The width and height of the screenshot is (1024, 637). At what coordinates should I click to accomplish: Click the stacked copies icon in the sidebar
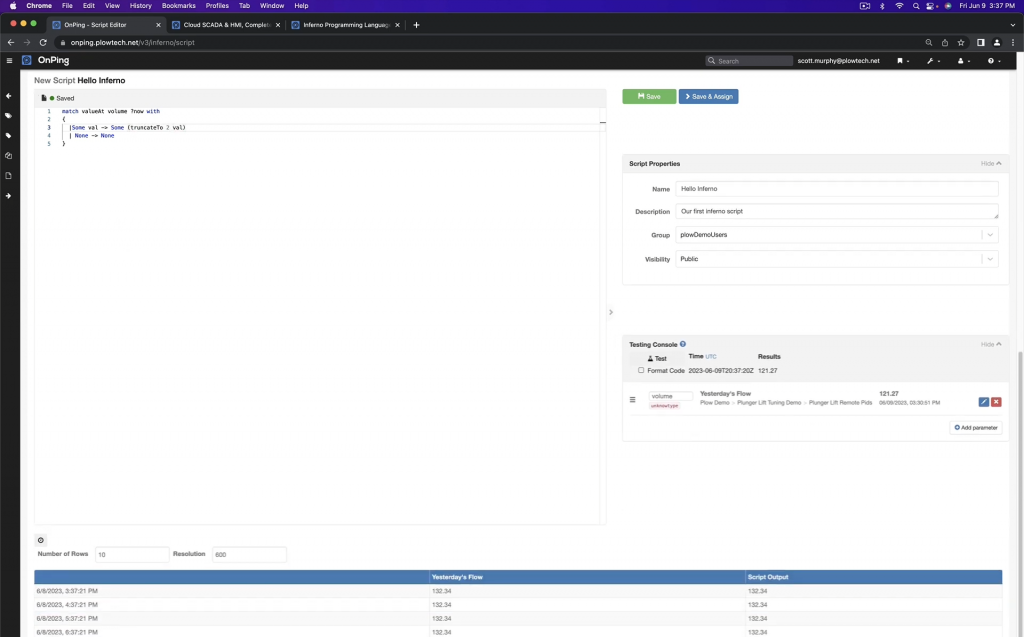(x=8, y=156)
